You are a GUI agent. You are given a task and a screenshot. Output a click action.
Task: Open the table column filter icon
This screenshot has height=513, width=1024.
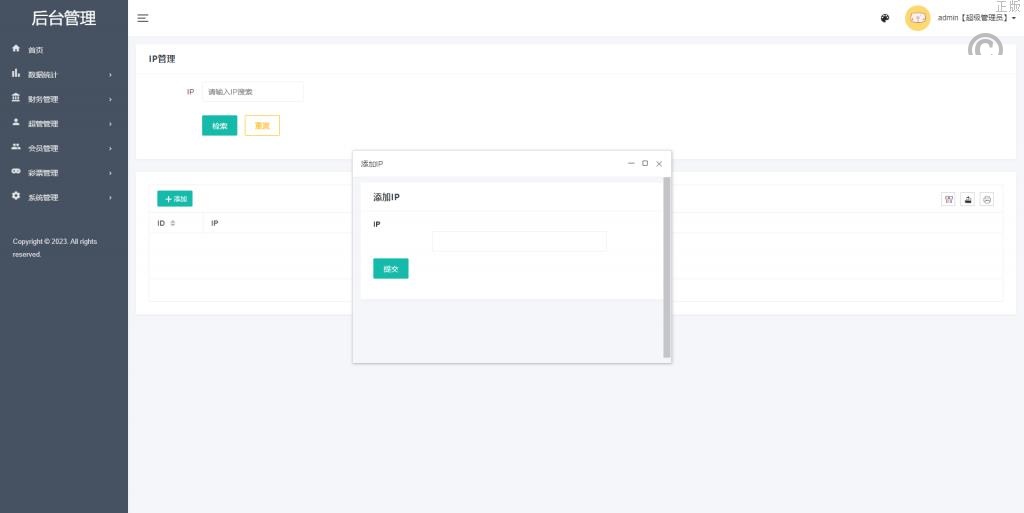click(948, 199)
